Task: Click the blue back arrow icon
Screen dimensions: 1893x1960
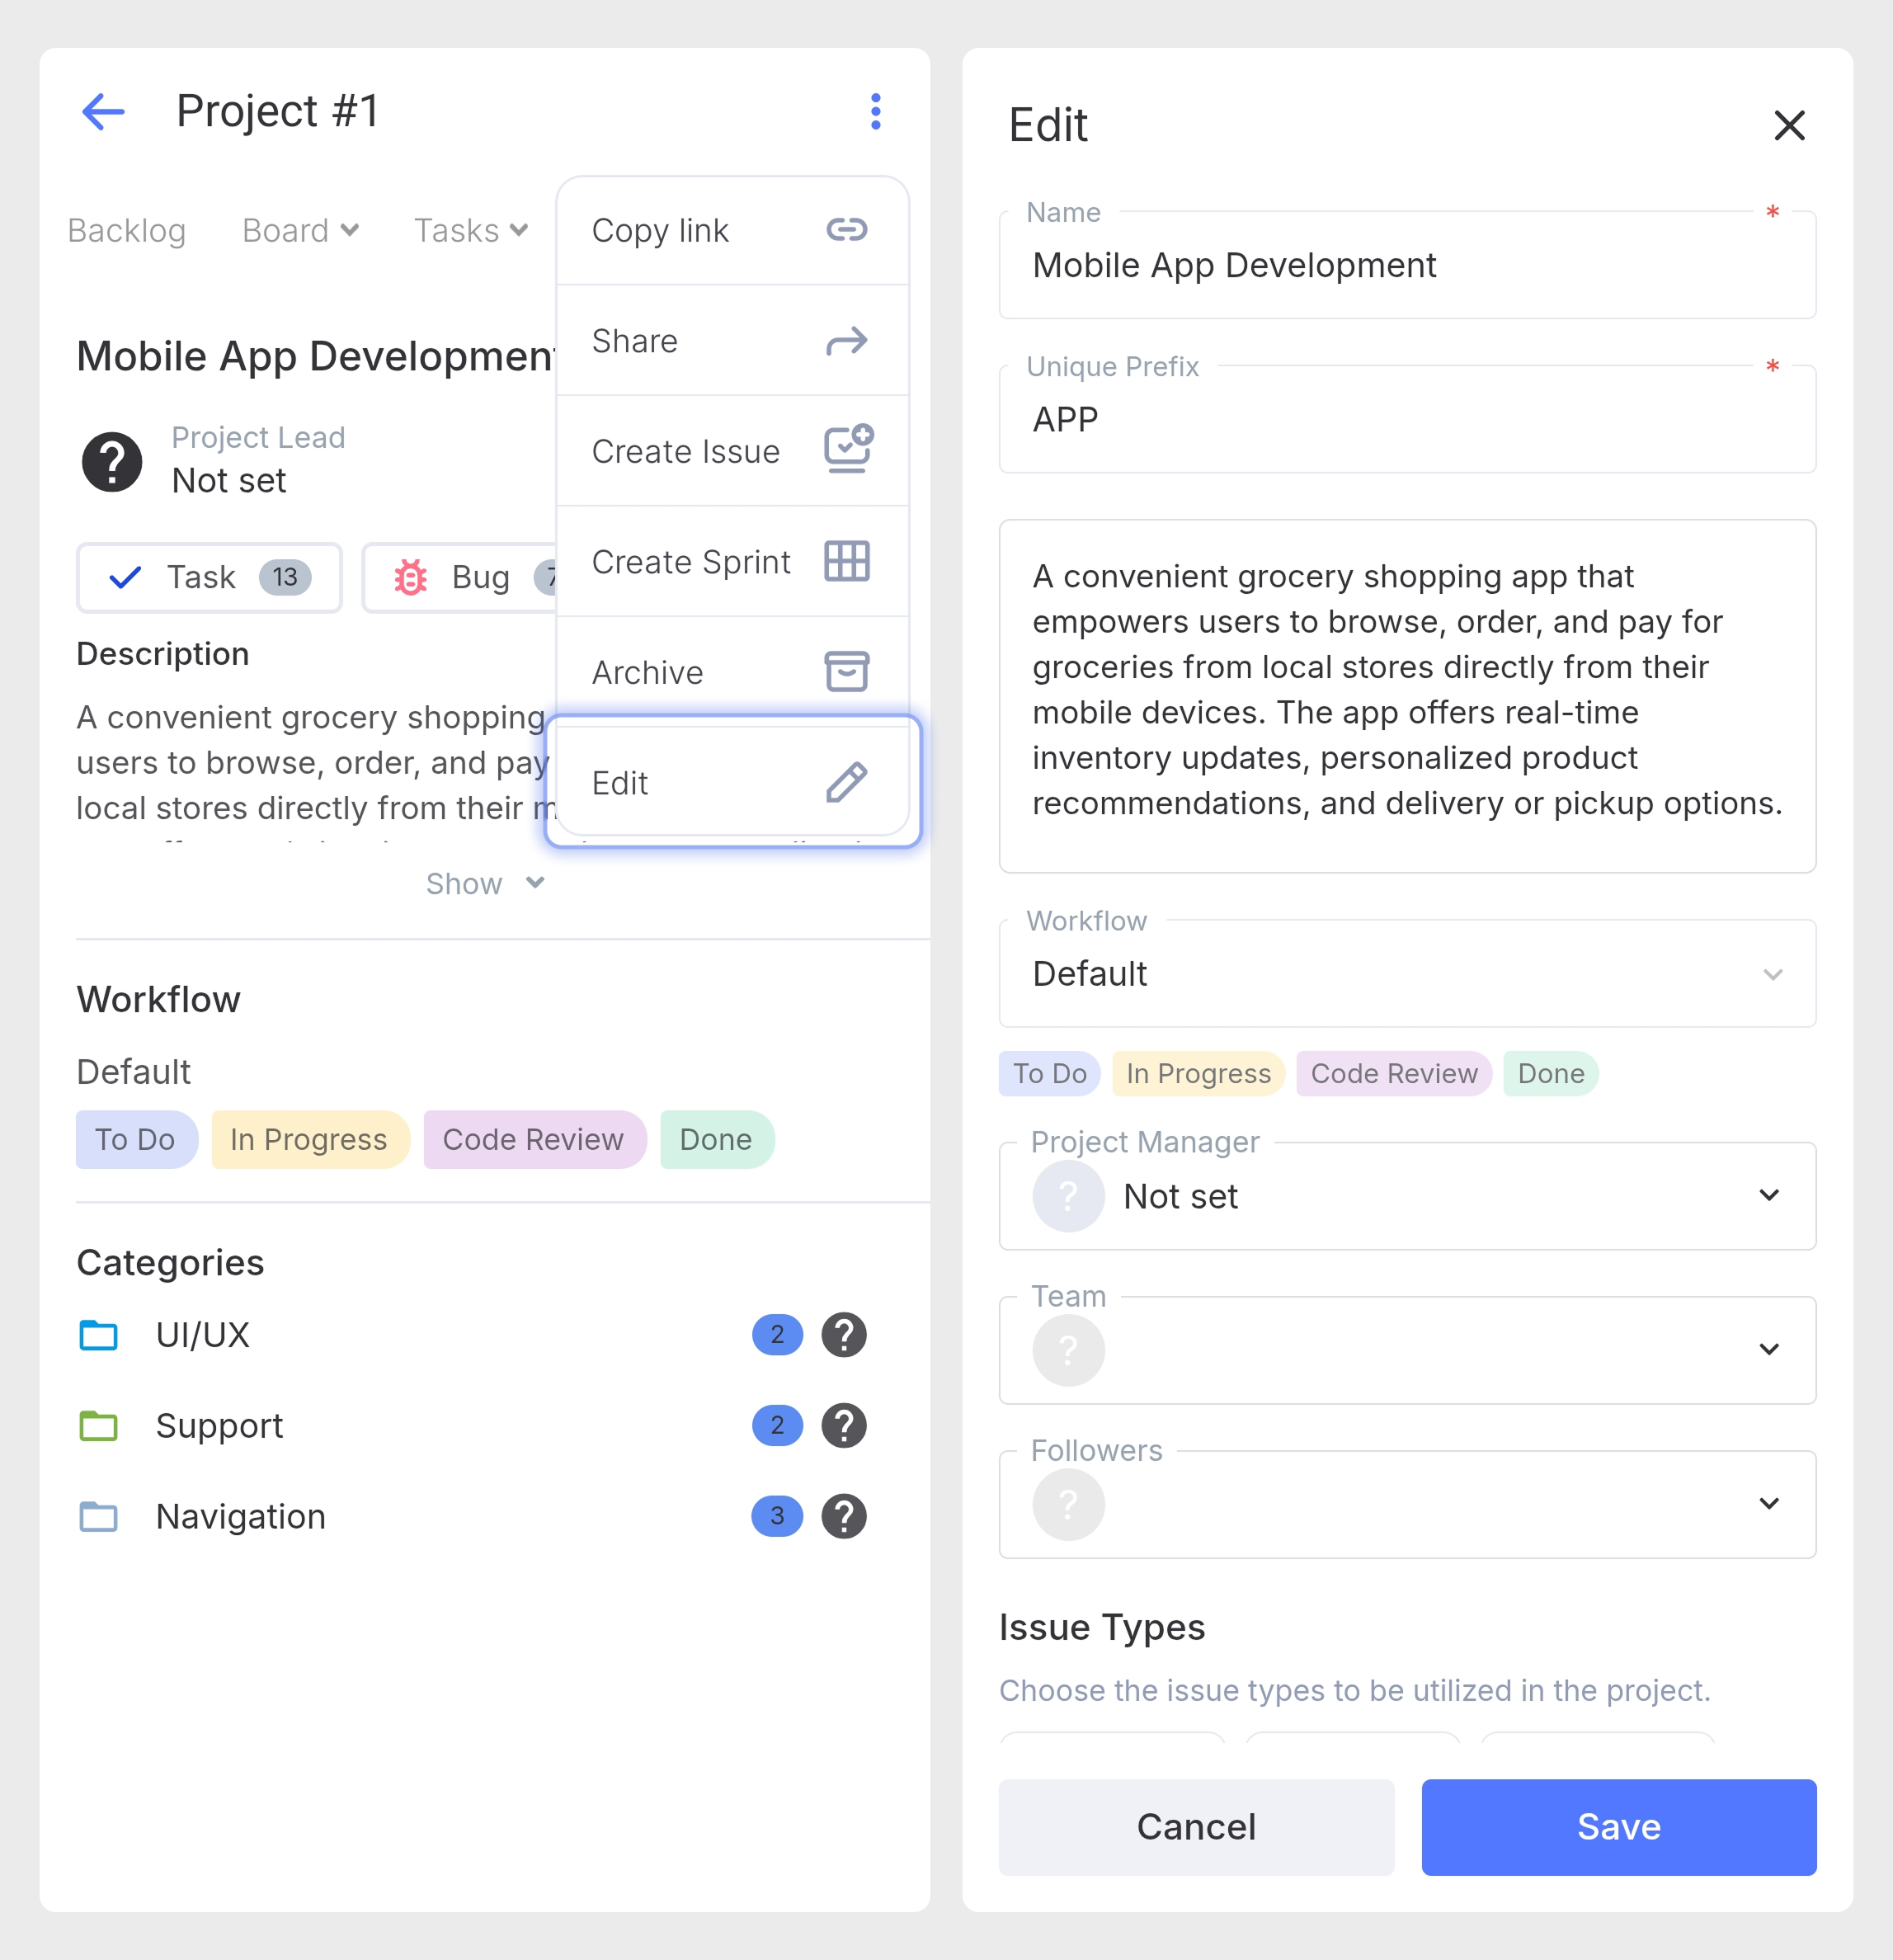Action: tap(103, 111)
